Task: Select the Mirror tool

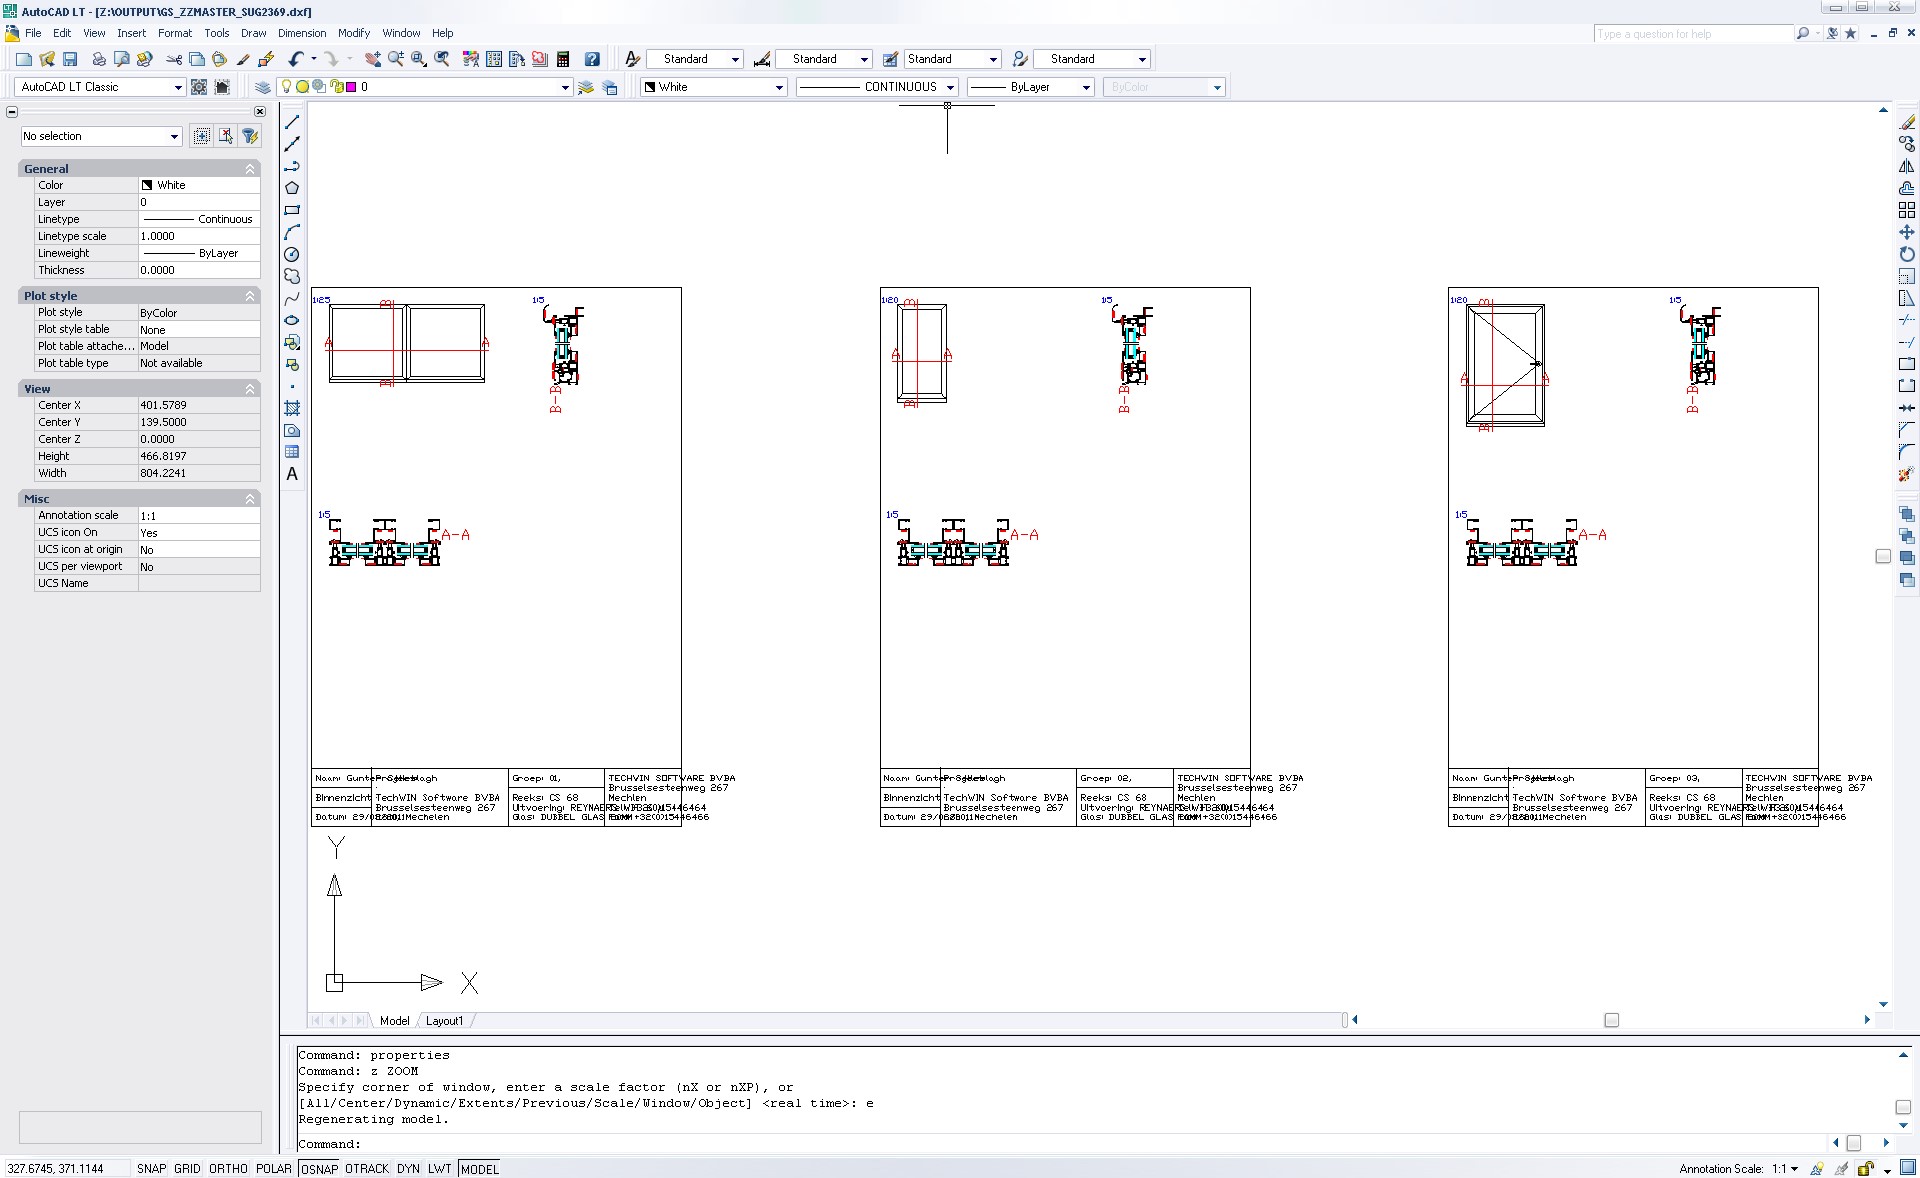Action: click(x=1907, y=166)
